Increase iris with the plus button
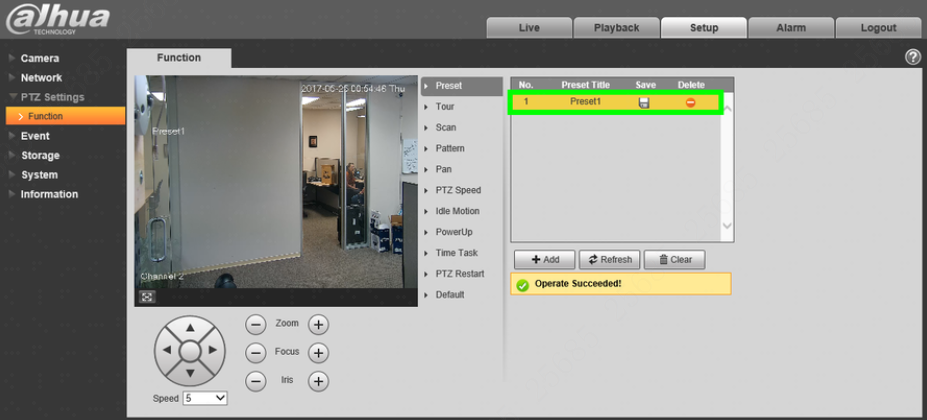This screenshot has width=927, height=420. (x=318, y=381)
